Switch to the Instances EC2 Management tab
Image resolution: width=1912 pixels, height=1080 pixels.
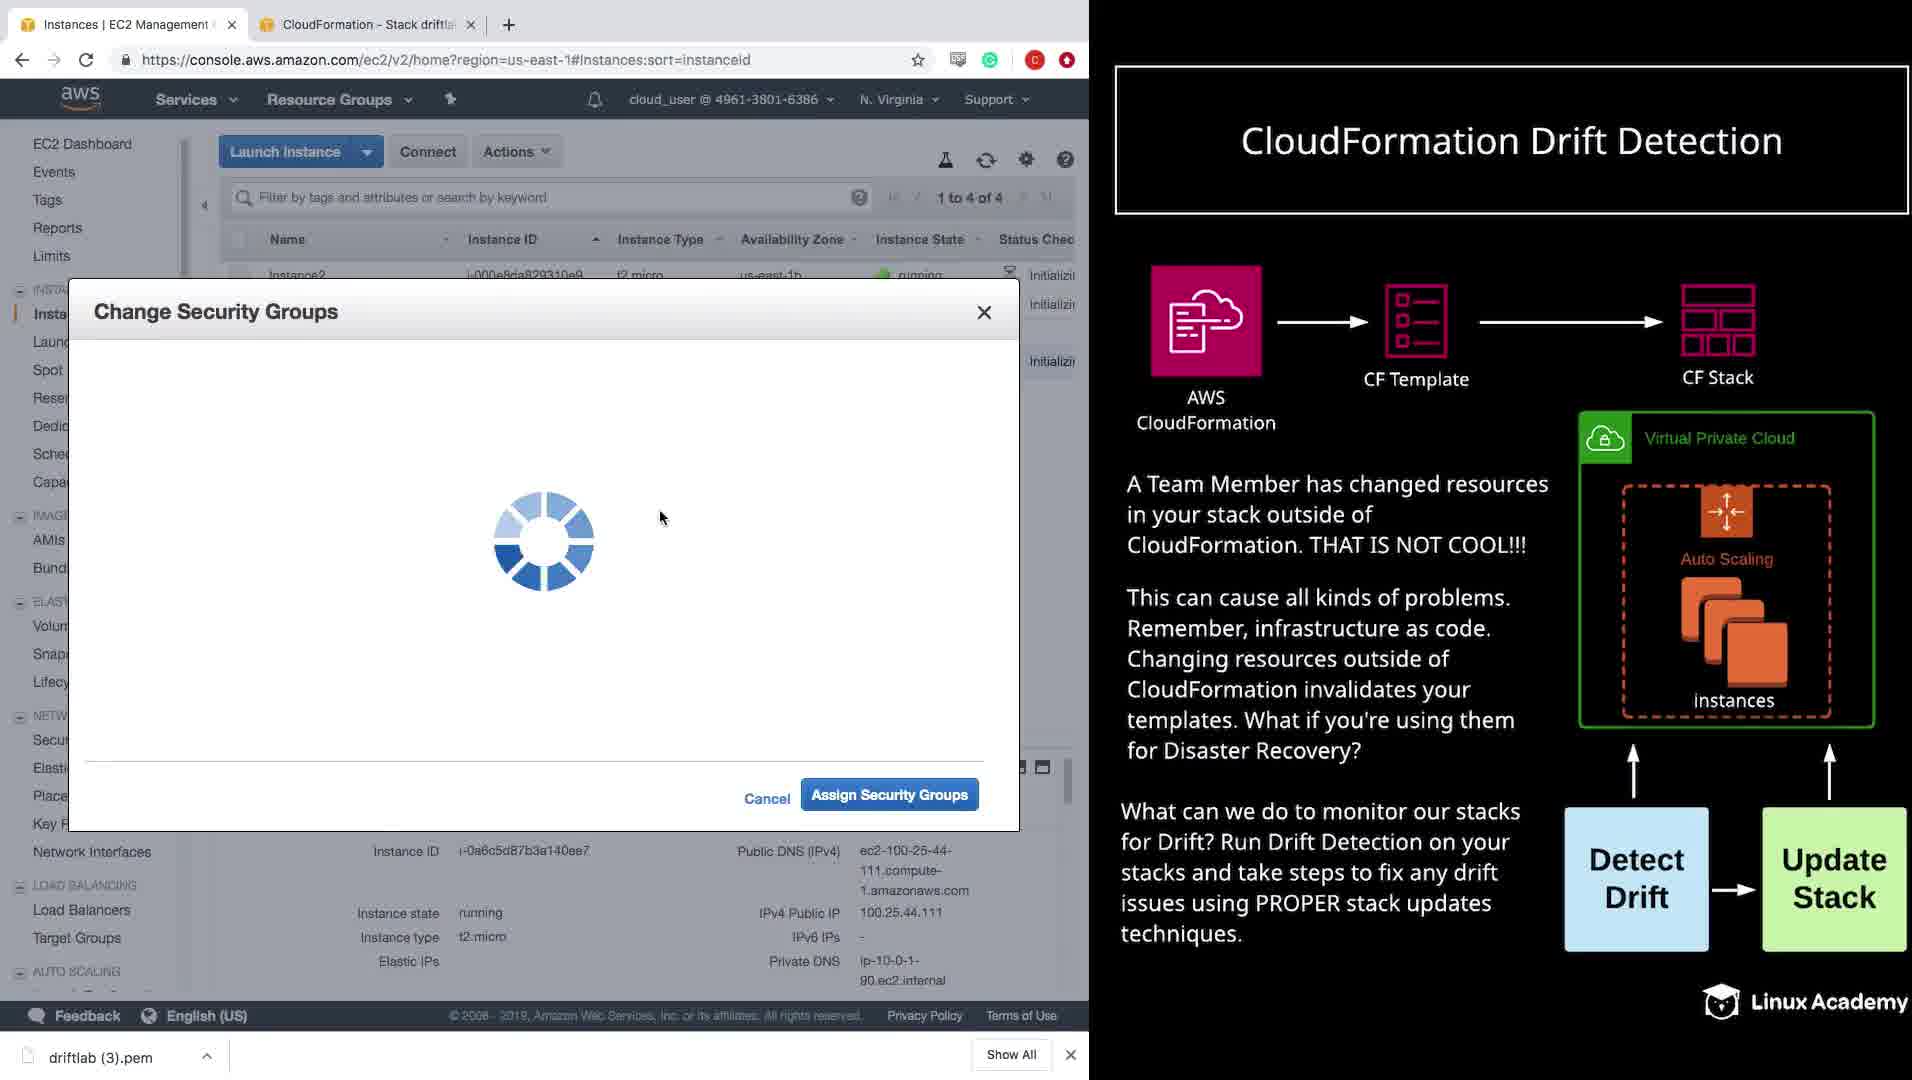pyautogui.click(x=128, y=25)
